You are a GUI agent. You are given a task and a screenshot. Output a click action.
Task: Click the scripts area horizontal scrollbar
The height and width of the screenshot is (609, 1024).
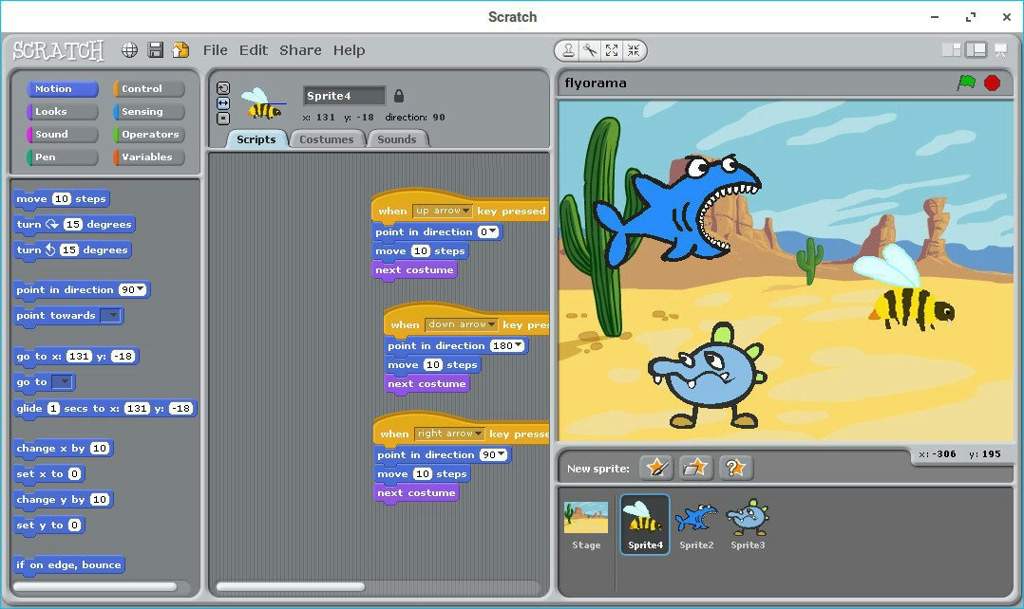(x=291, y=586)
